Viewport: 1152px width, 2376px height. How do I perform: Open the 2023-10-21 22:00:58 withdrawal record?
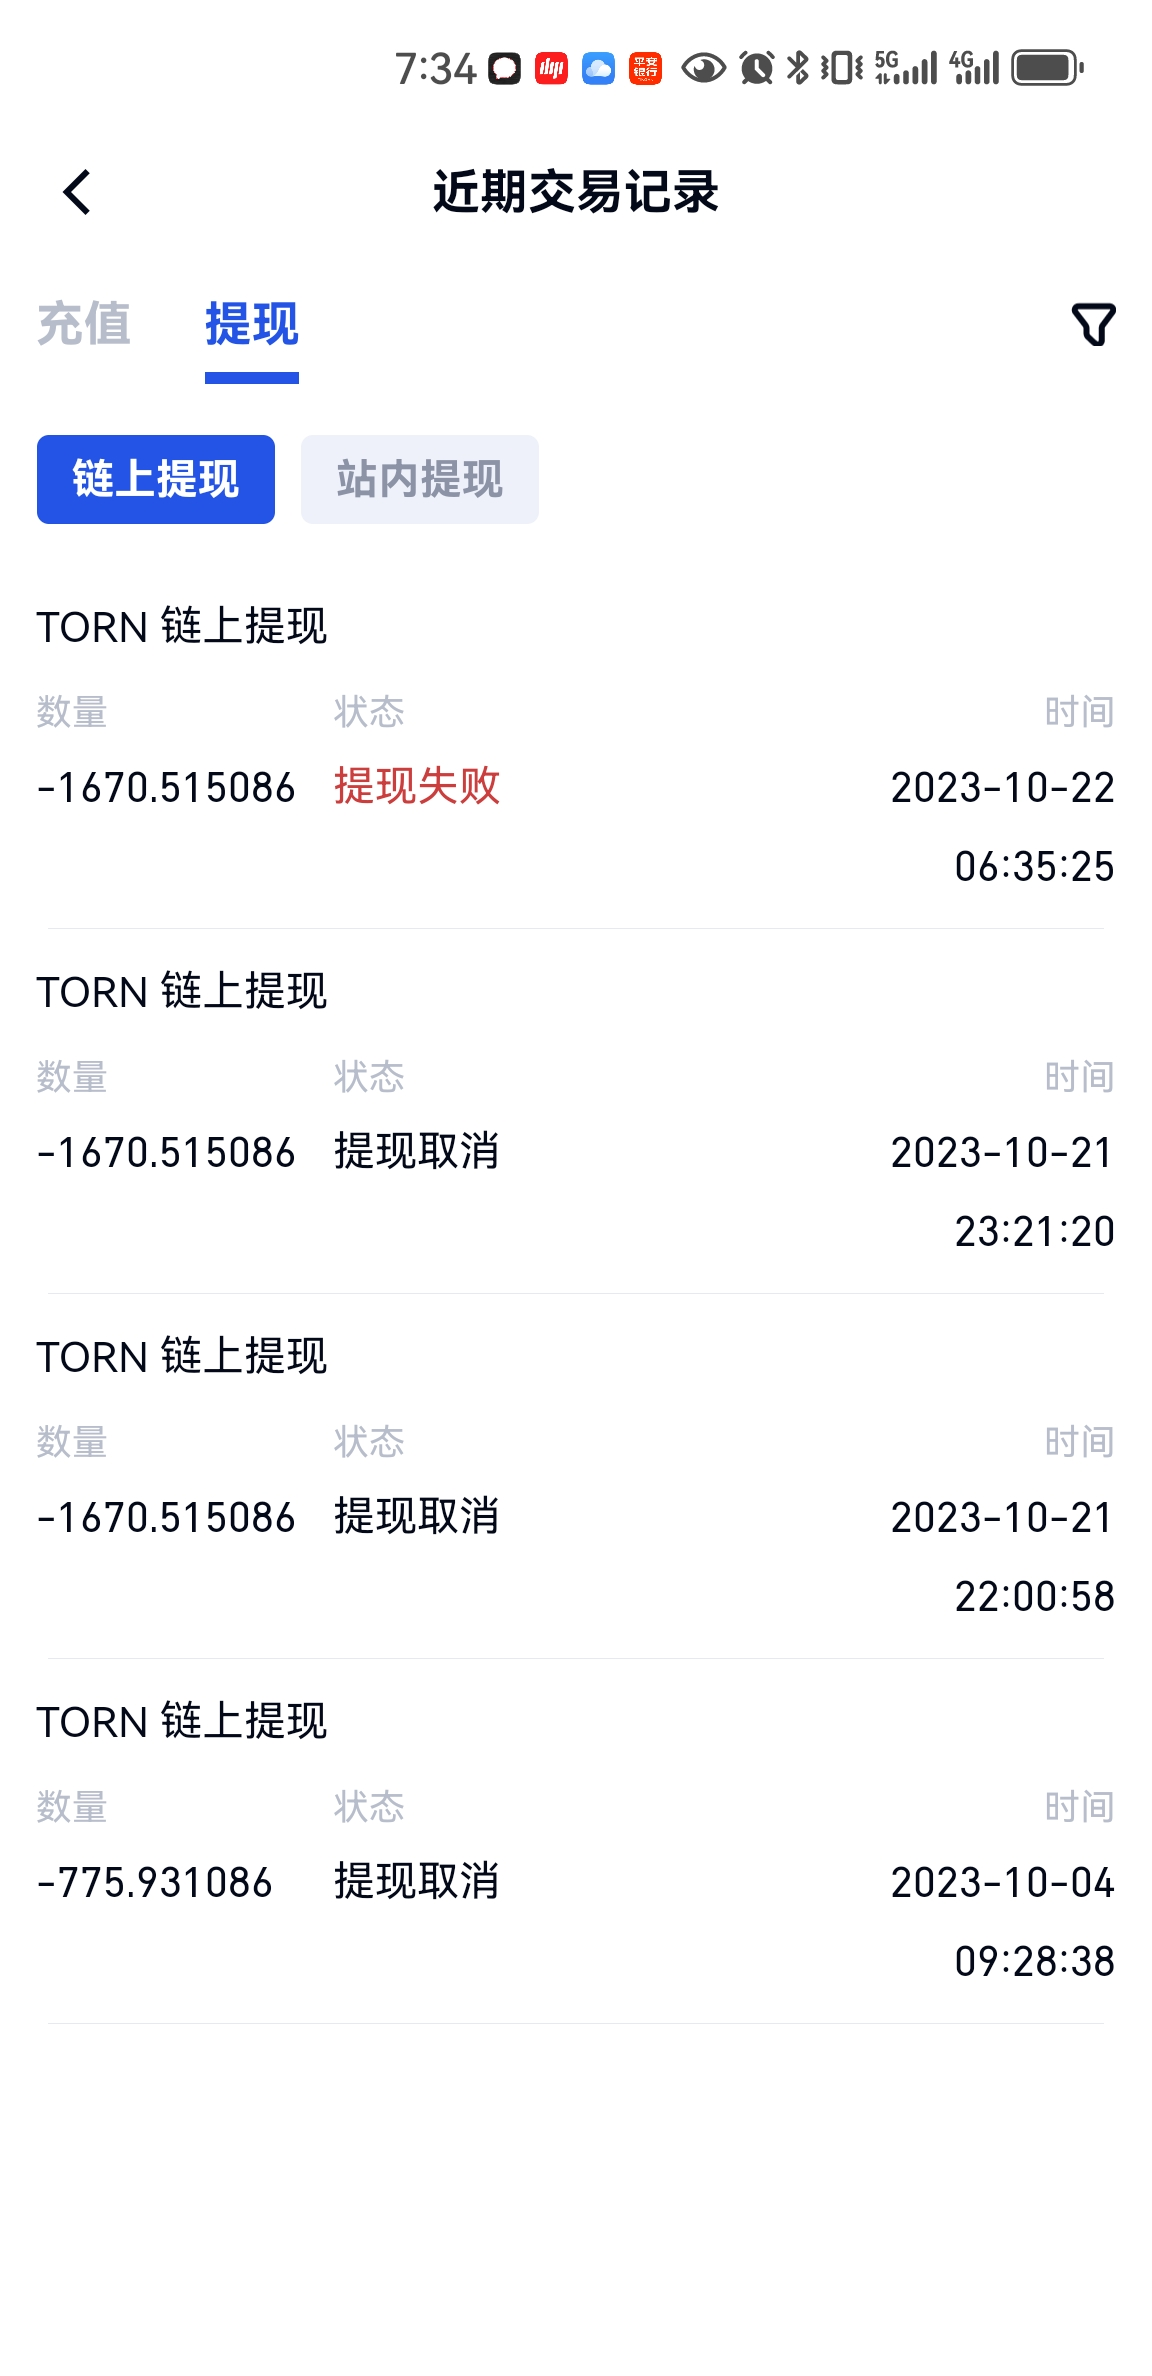576,1476
